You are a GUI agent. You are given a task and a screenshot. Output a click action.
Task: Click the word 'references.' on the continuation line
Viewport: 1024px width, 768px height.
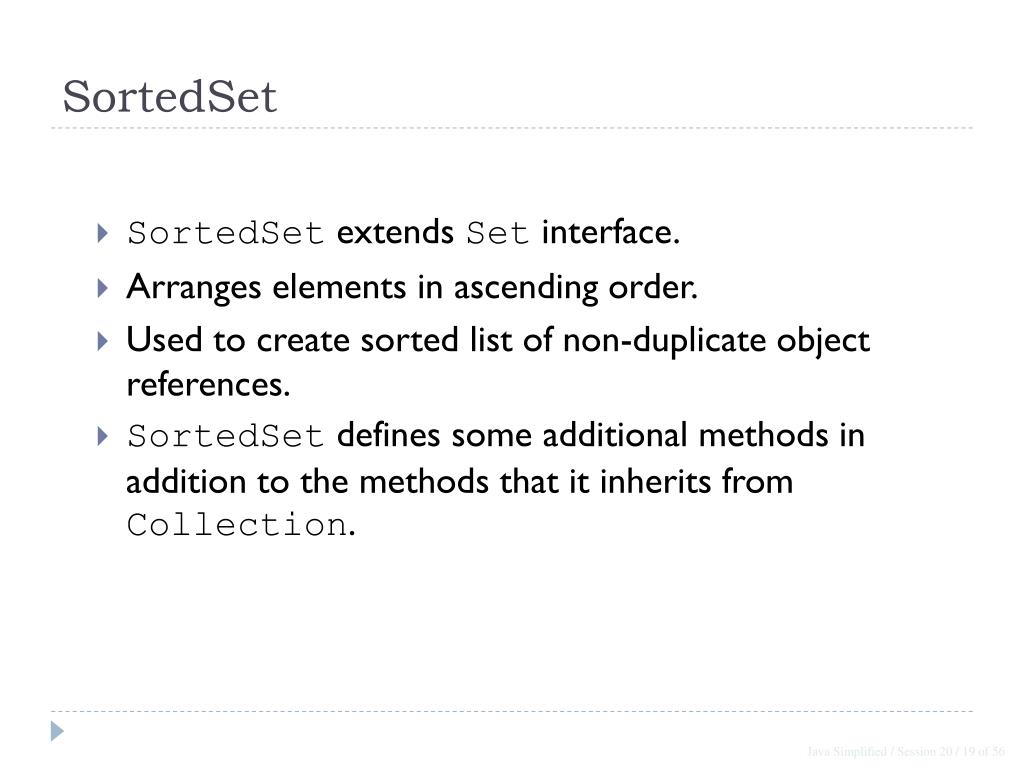coord(208,384)
